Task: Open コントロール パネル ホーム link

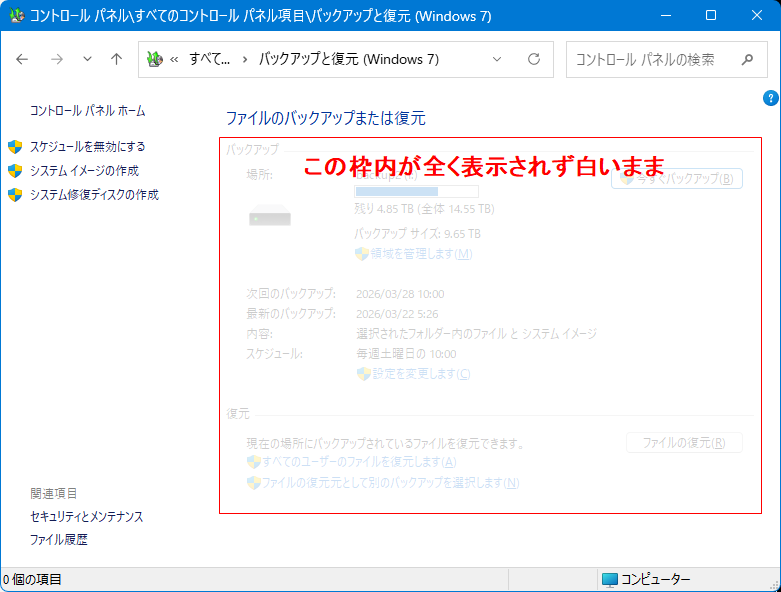Action: (x=87, y=111)
